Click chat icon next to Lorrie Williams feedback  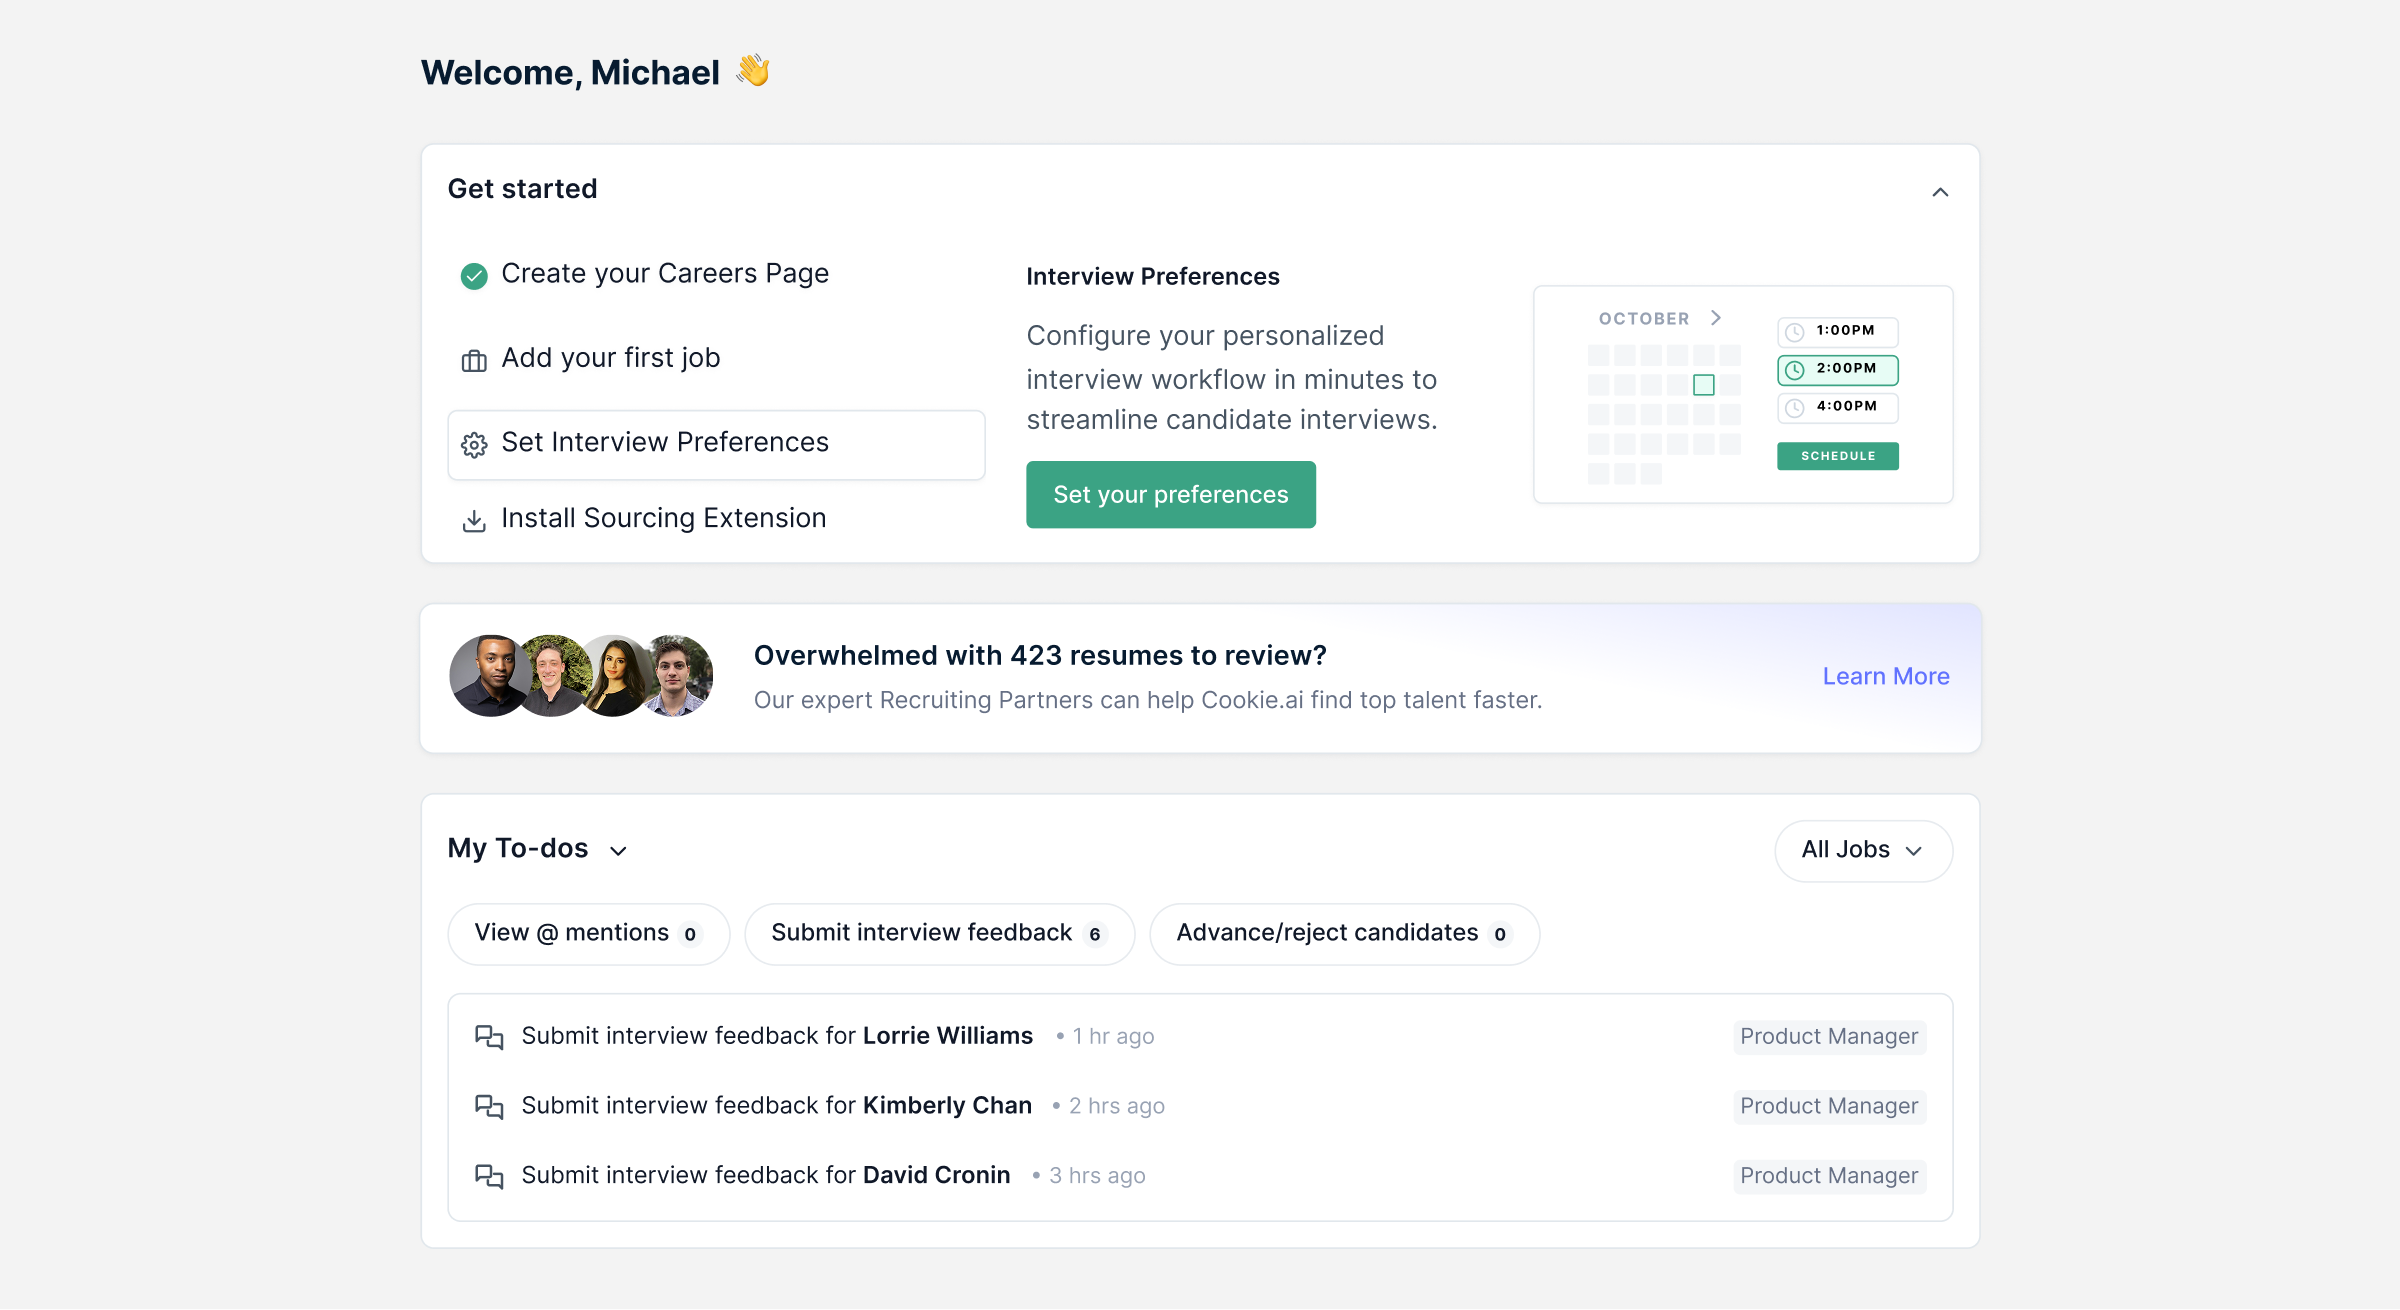coord(488,1037)
